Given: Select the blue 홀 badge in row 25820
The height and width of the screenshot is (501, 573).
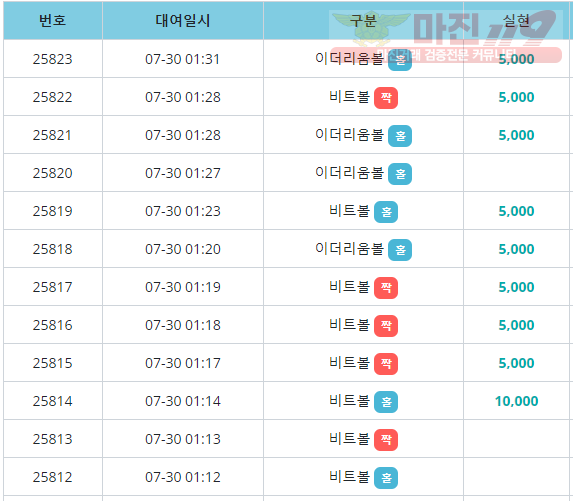Looking at the screenshot, I should click(400, 174).
